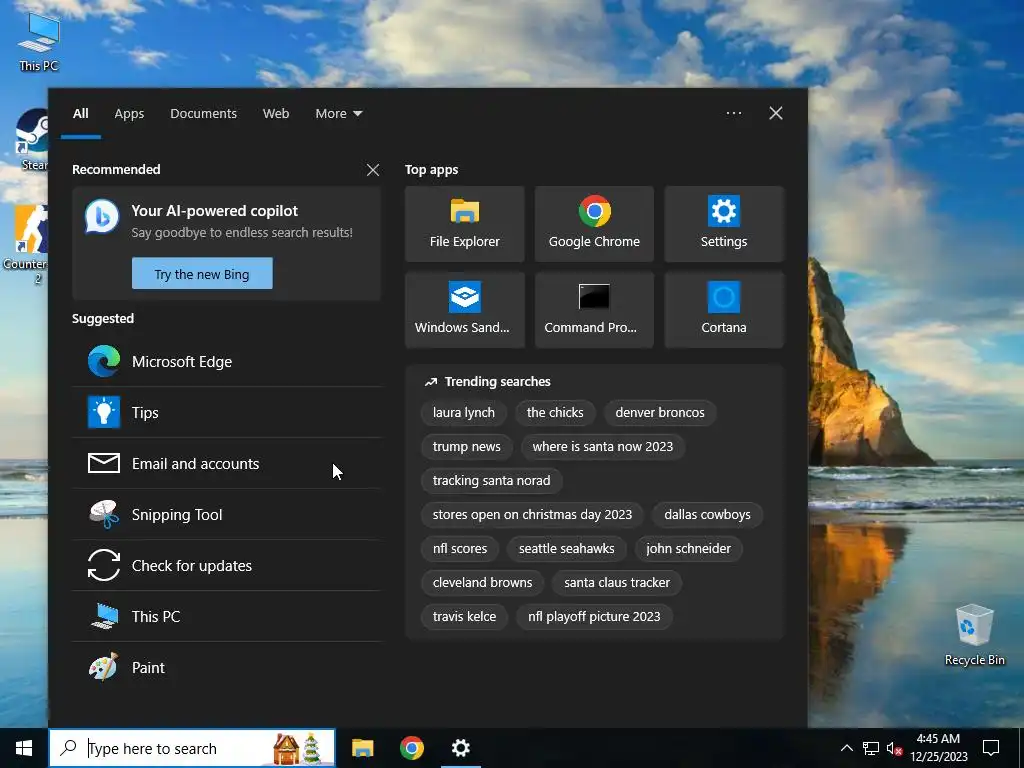Click the holiday search highlight image

point(297,748)
